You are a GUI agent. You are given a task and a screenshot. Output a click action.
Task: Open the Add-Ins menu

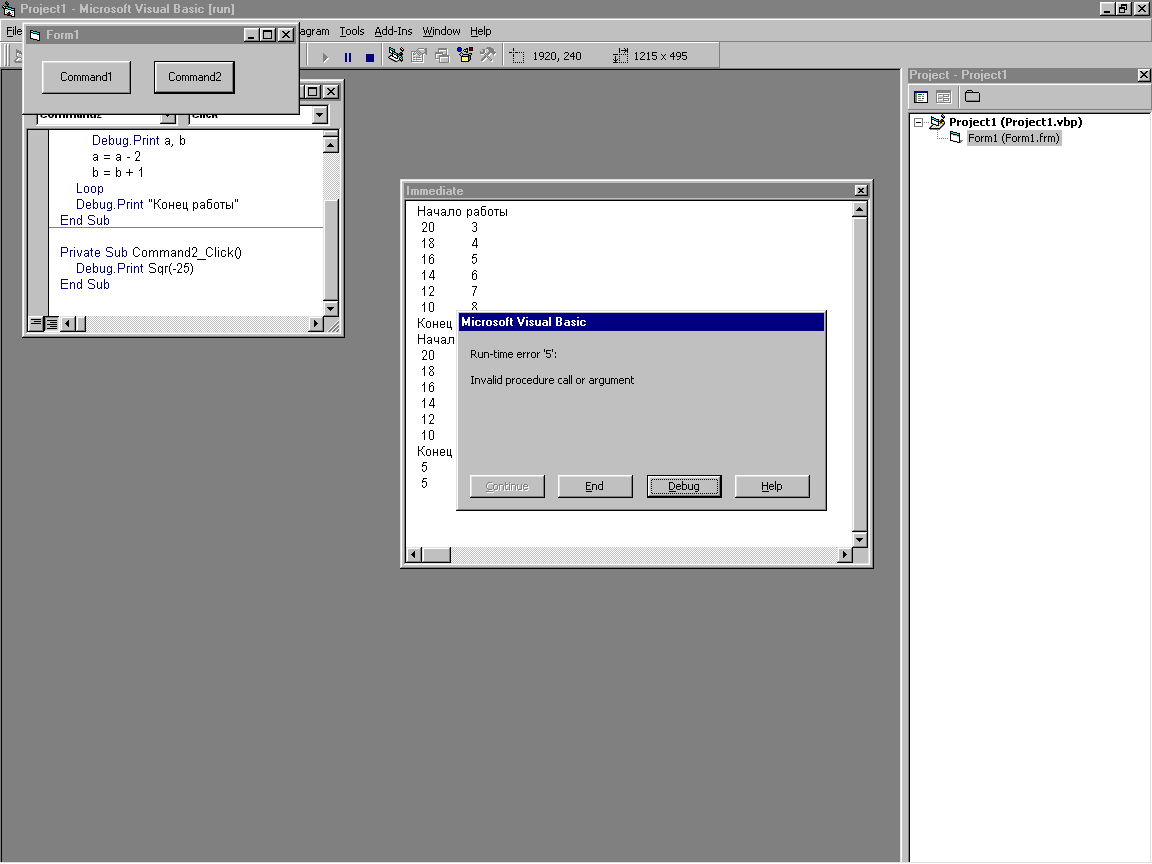[x=393, y=31]
